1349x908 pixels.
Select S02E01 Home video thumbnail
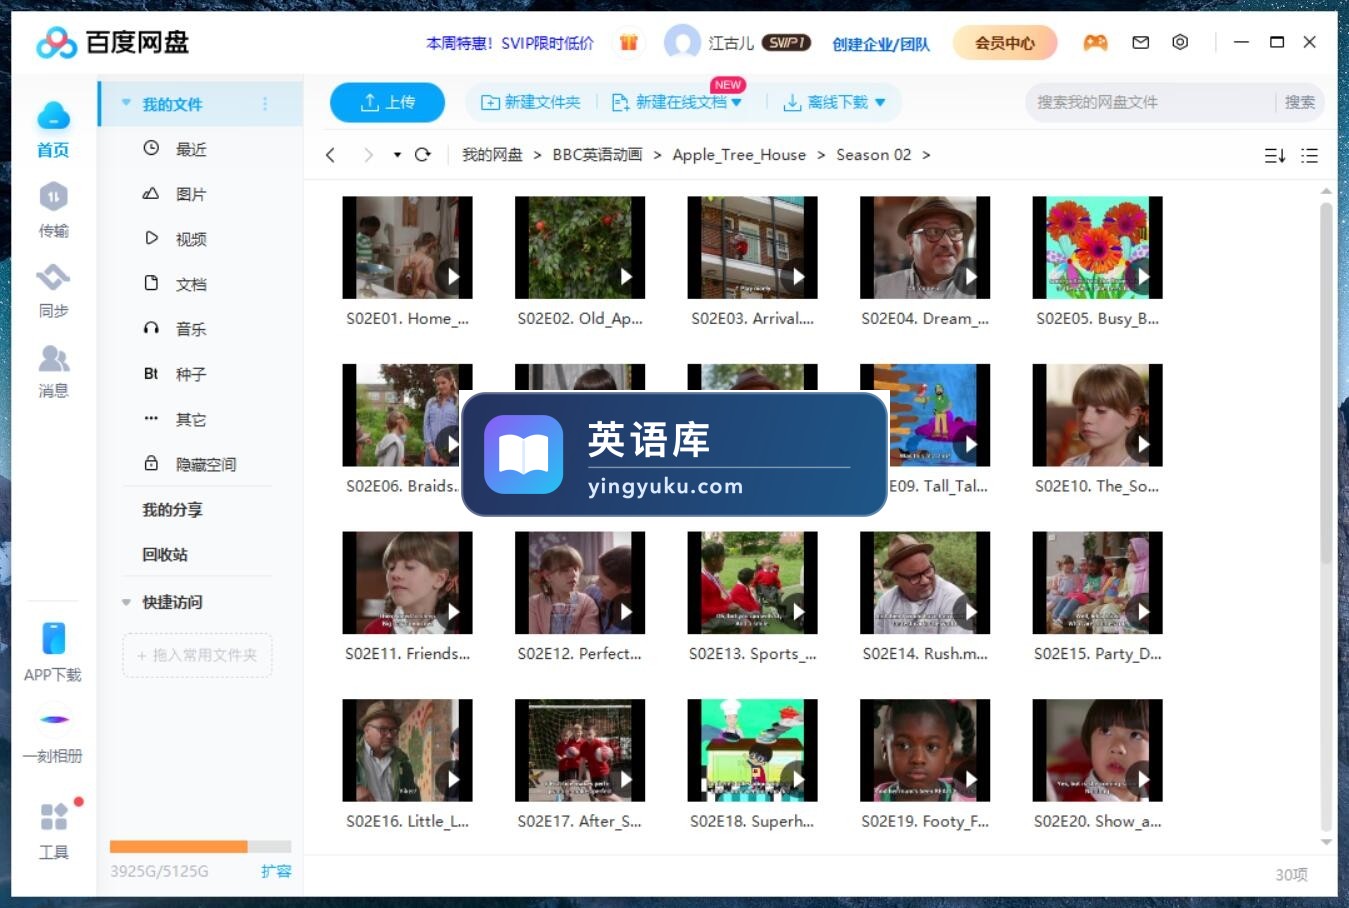(407, 247)
